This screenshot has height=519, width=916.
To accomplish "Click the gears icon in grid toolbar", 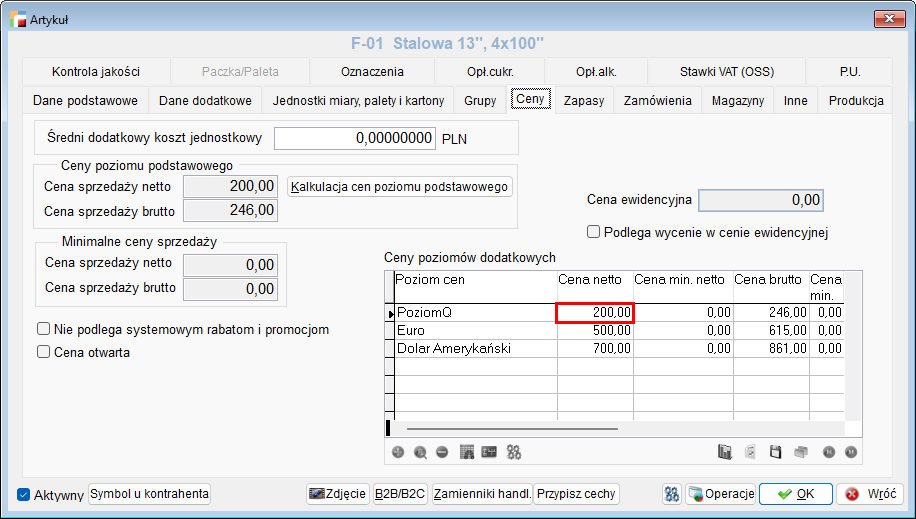I will [x=514, y=452].
